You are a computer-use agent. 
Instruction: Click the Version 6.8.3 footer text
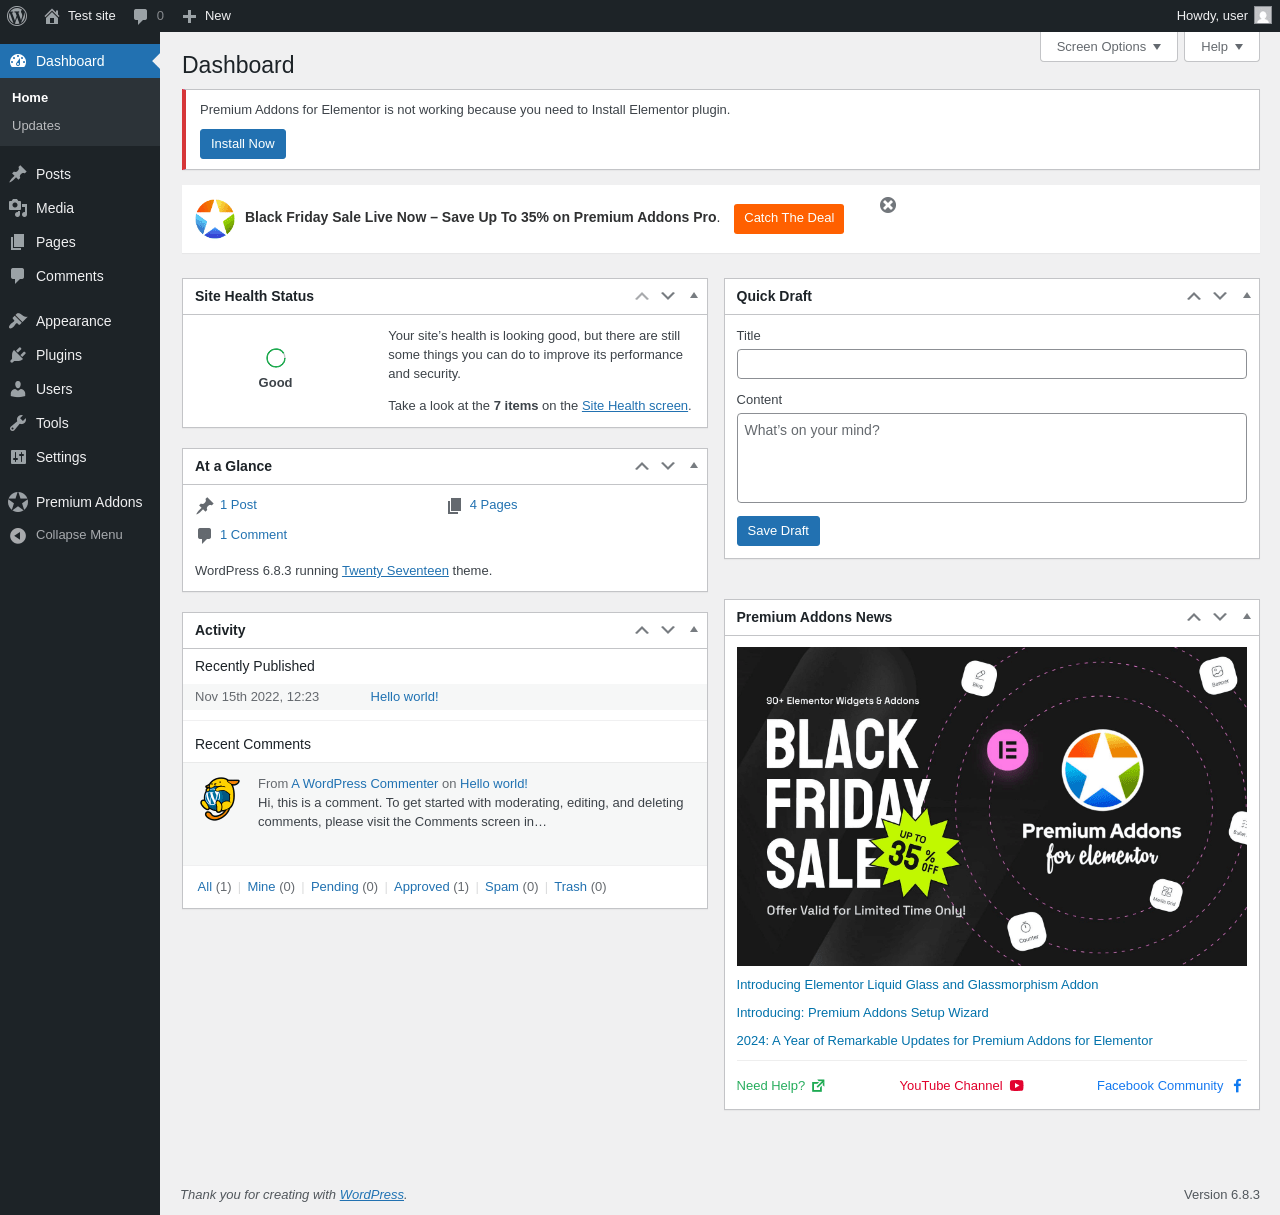click(1222, 1195)
